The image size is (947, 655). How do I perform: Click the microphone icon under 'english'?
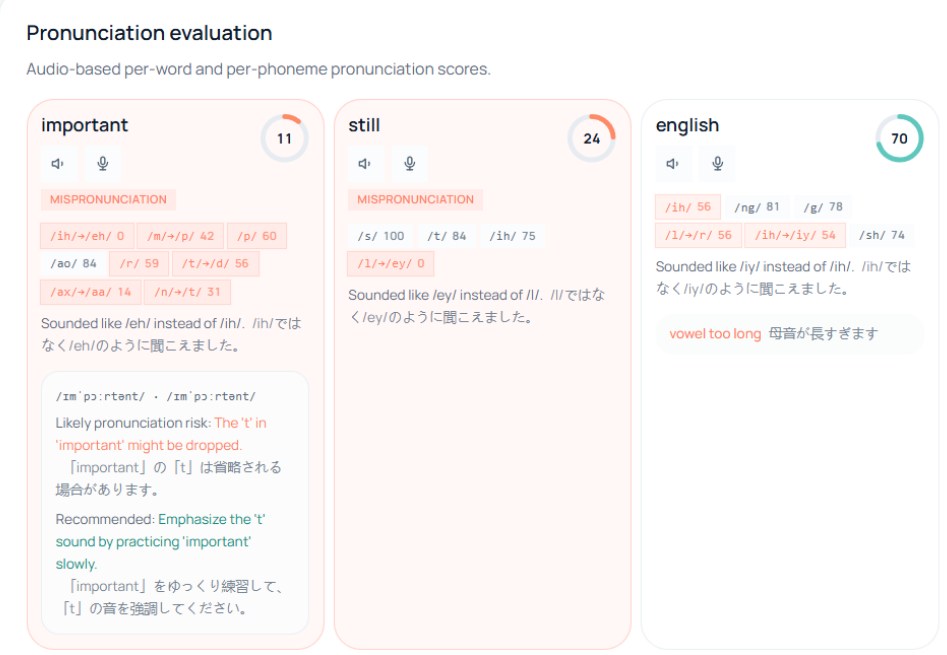pyautogui.click(x=717, y=164)
